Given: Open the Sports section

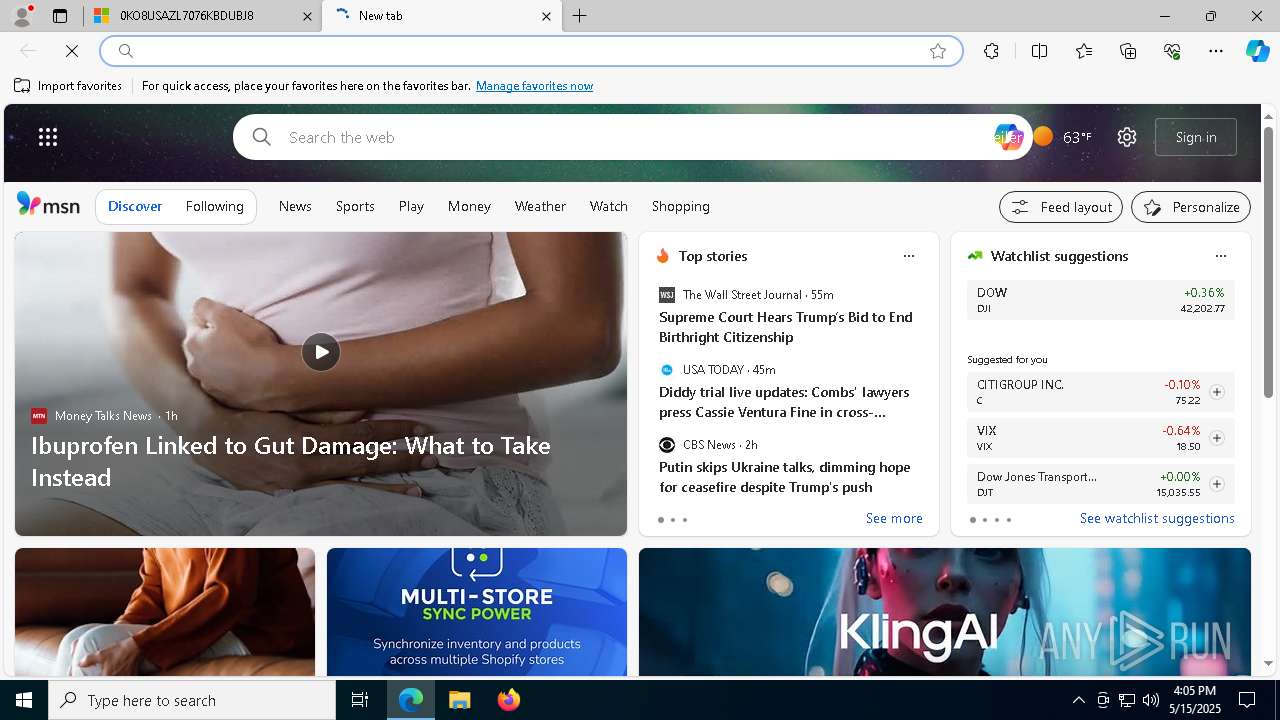Looking at the screenshot, I should click(x=355, y=206).
